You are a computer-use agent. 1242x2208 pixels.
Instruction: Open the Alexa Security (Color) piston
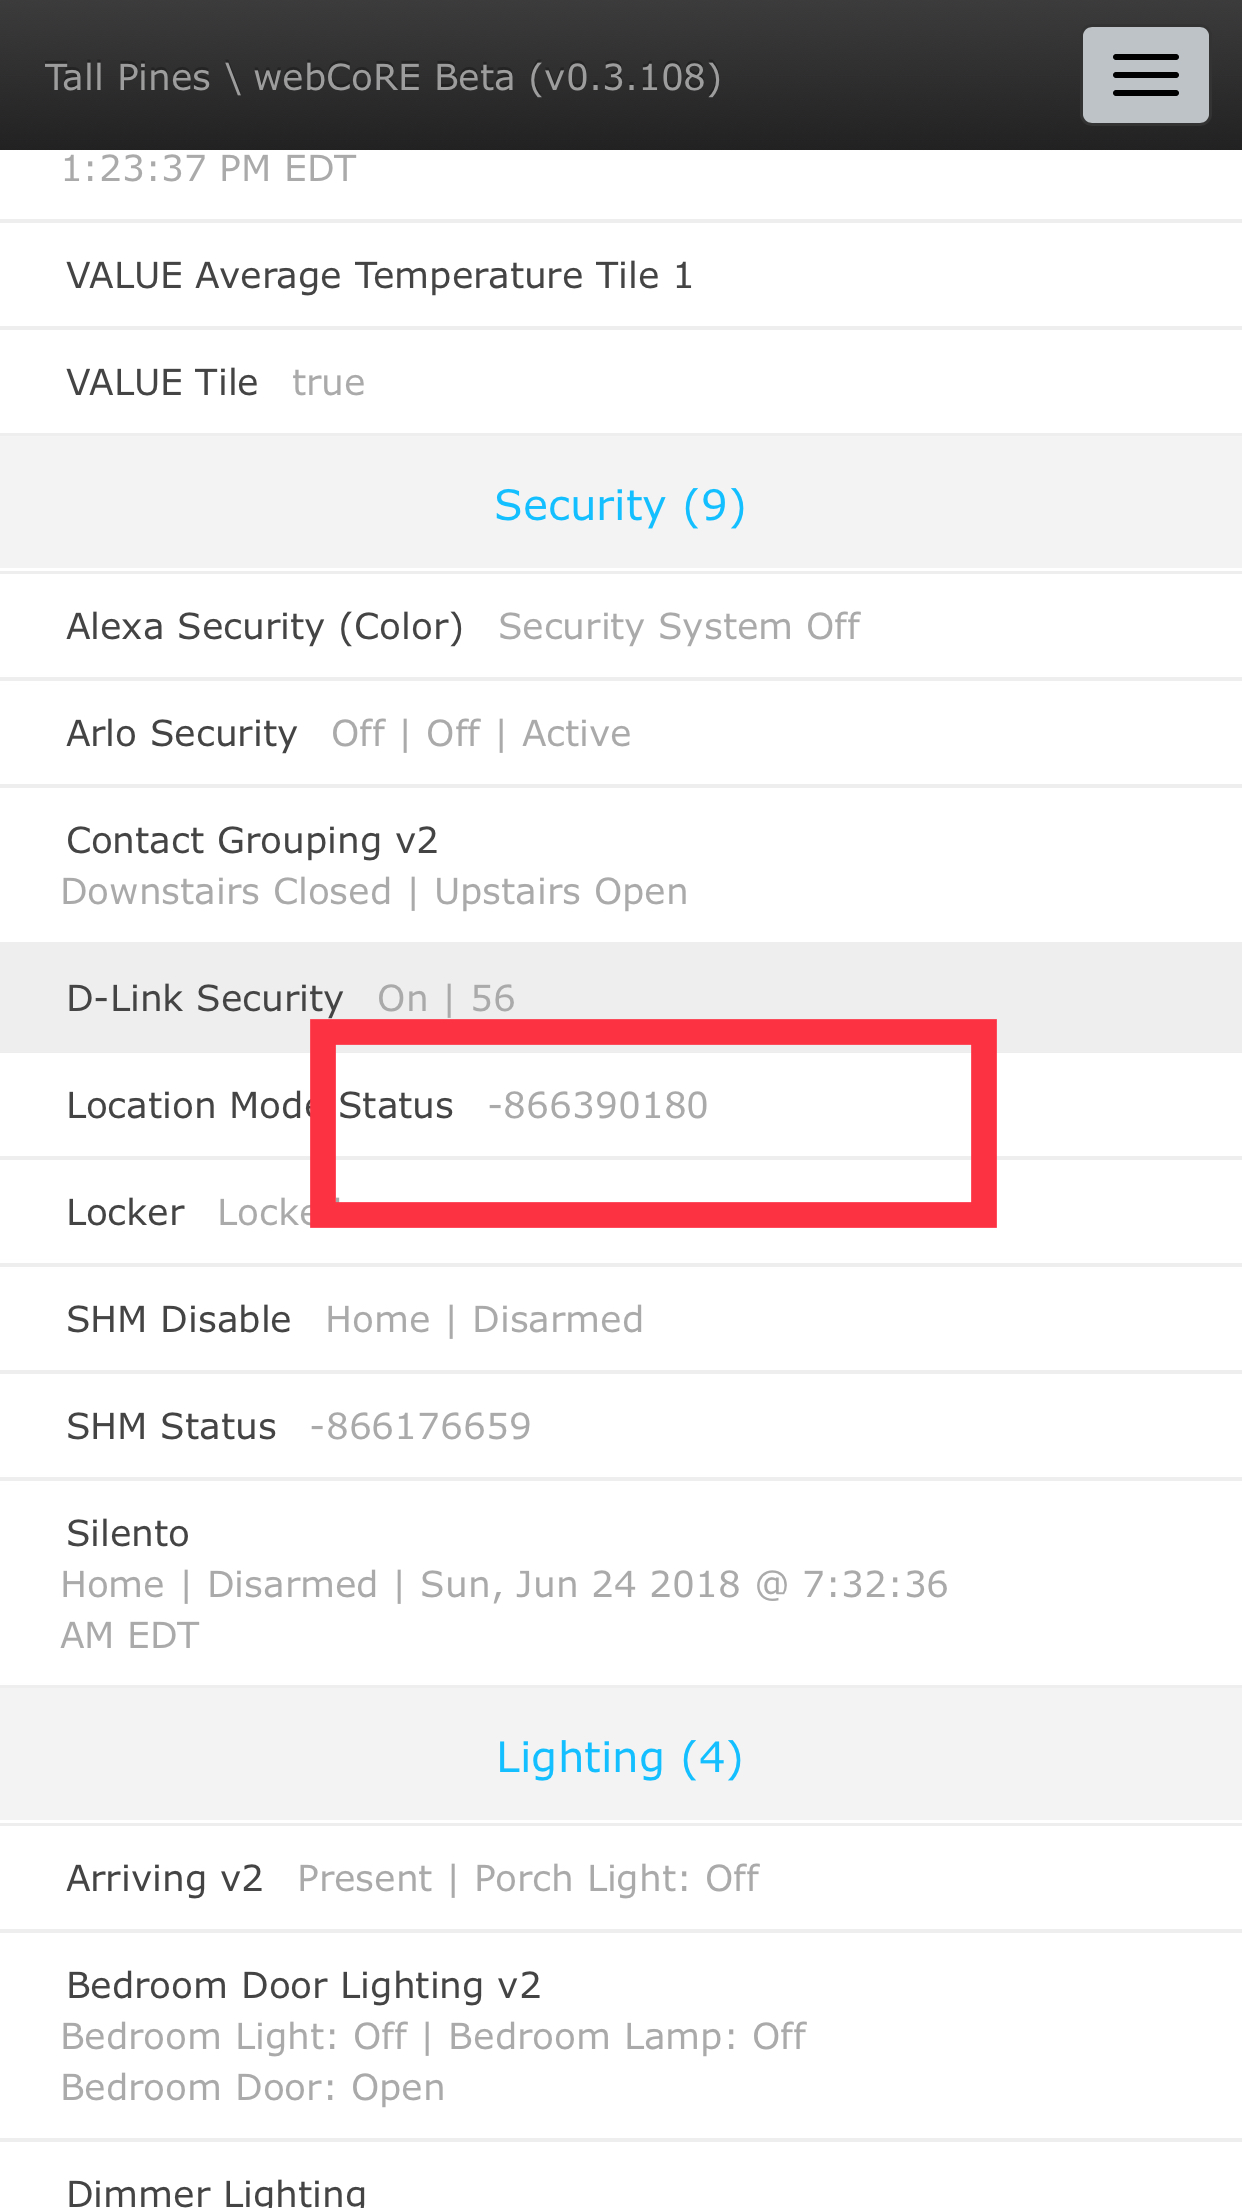tap(621, 627)
